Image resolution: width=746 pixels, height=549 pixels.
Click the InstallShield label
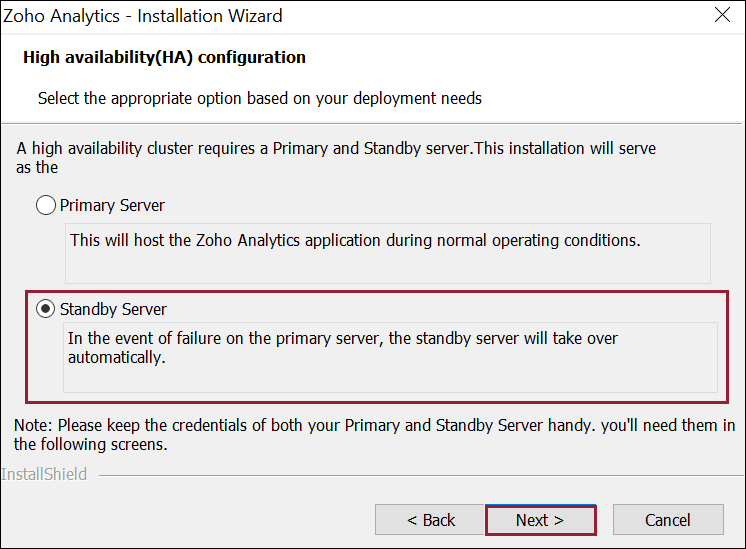pyautogui.click(x=44, y=475)
